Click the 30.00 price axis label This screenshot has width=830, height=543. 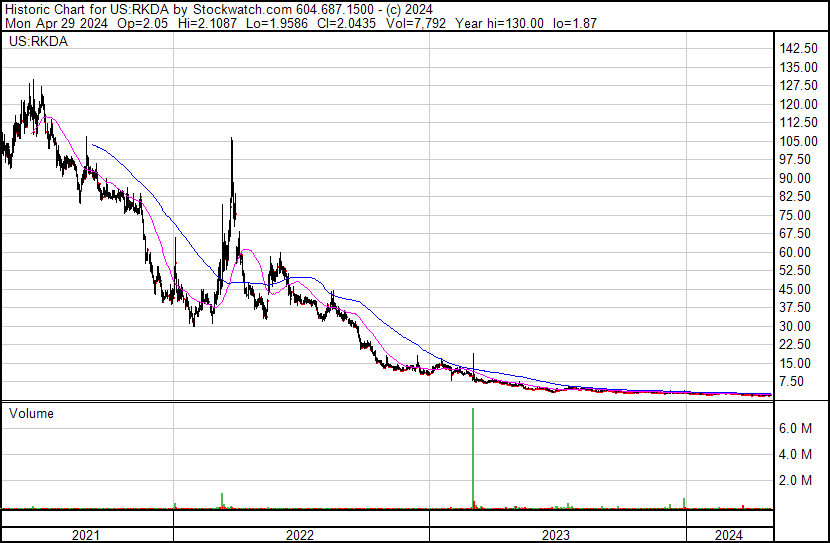point(799,326)
